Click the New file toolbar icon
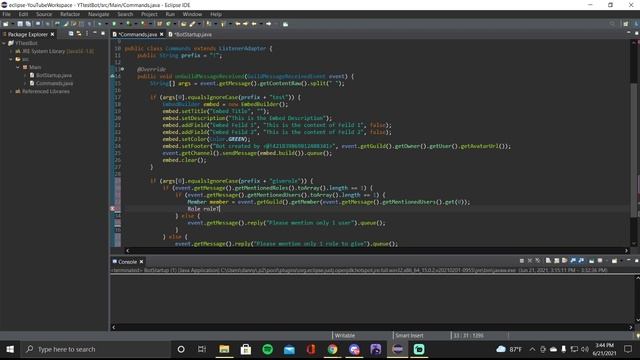Viewport: 640px width, 360px height. 5,24
